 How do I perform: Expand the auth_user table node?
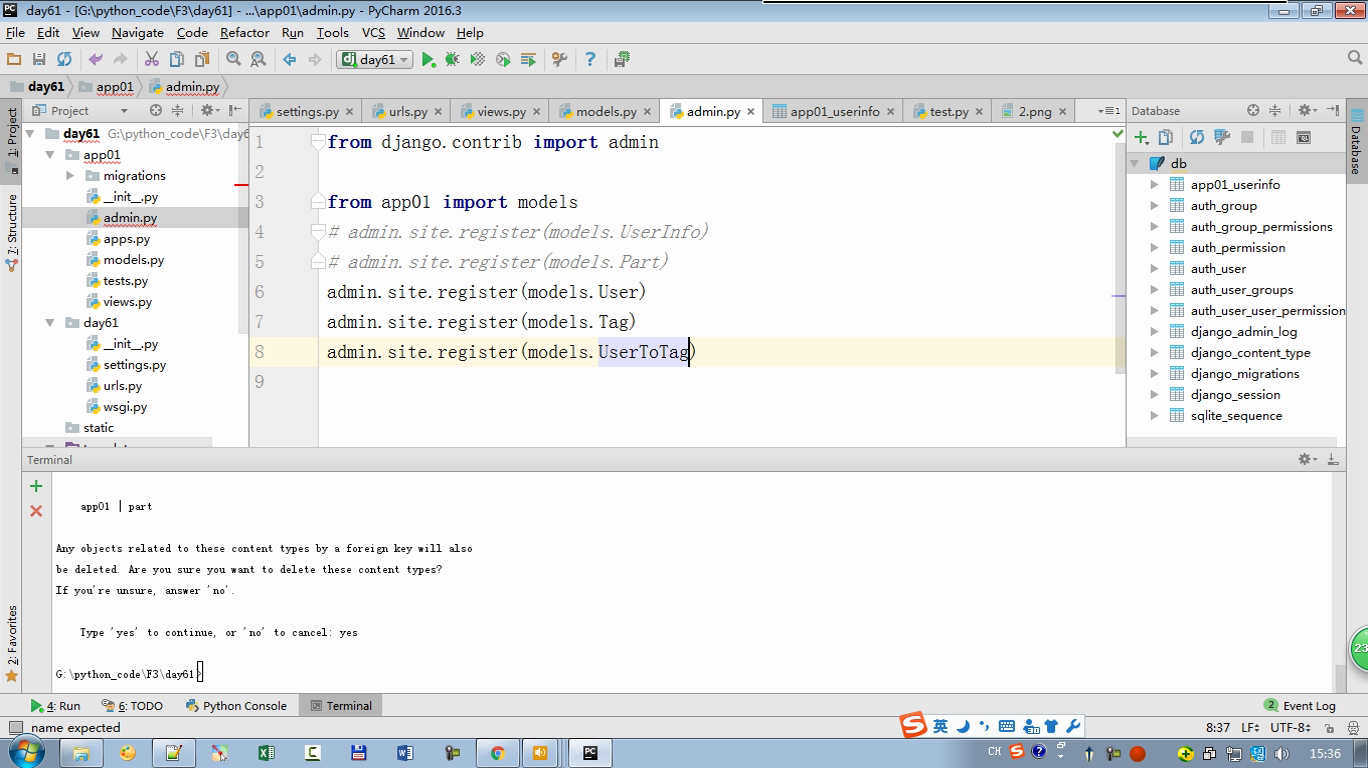click(1154, 268)
